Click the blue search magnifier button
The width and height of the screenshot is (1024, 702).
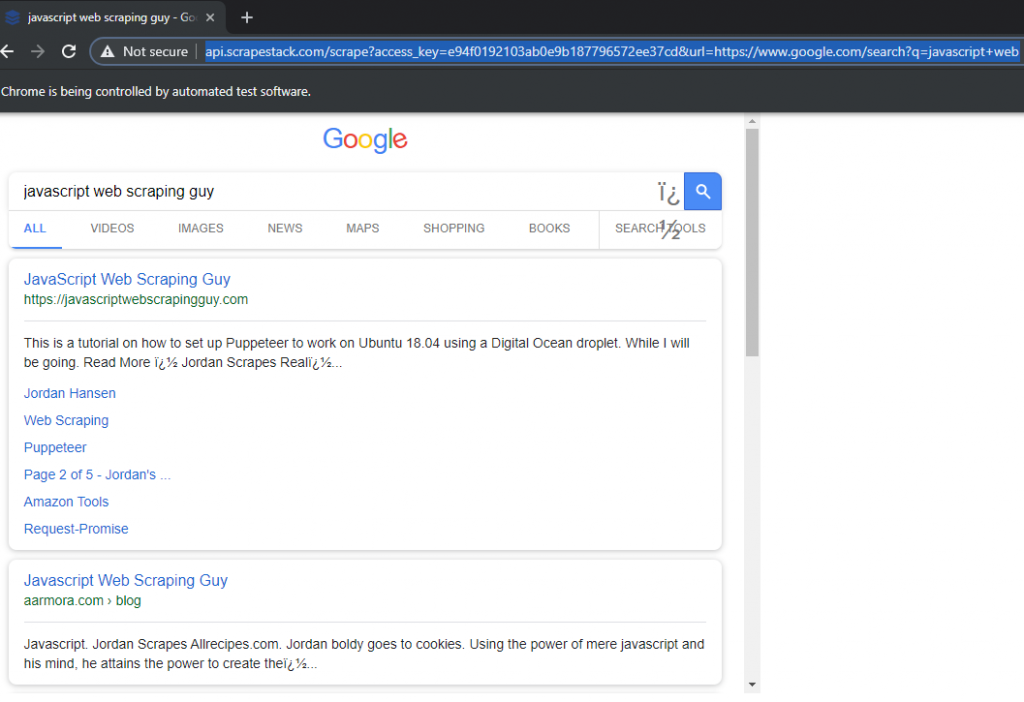703,191
